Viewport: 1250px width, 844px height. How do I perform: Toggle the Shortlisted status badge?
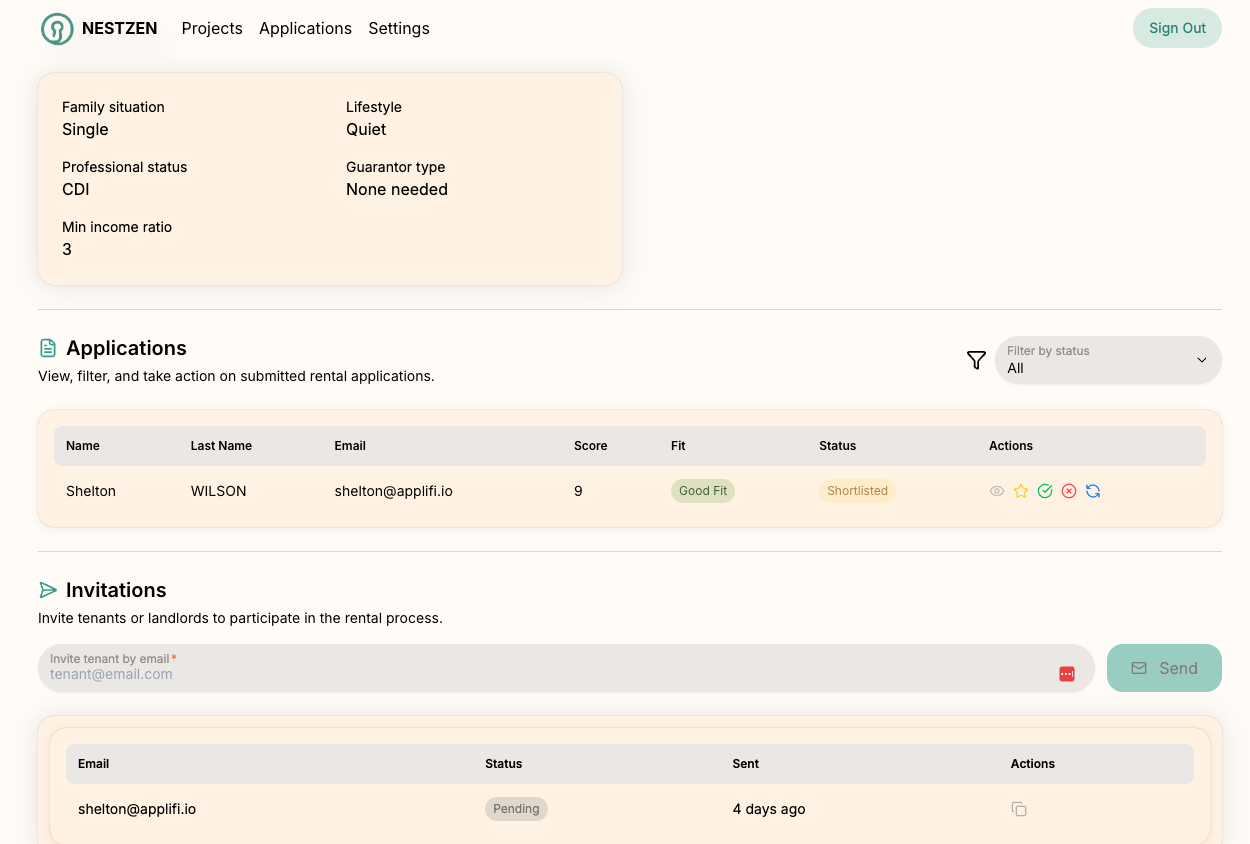tap(857, 491)
